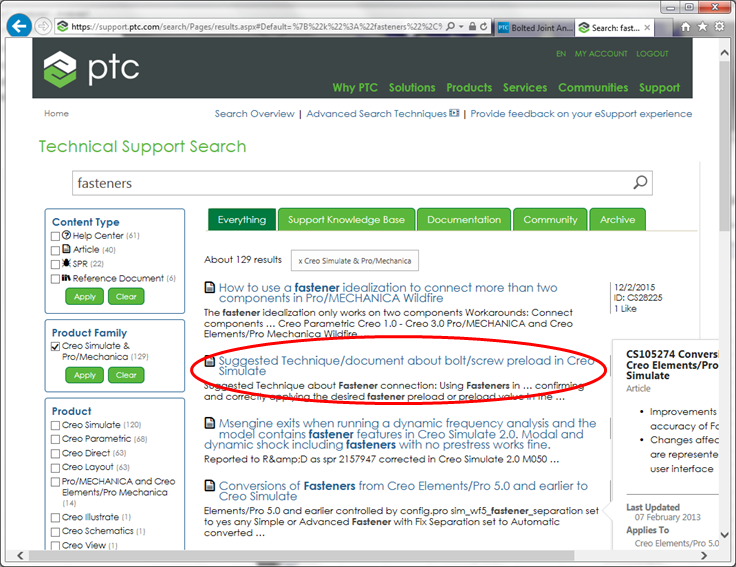Image resolution: width=736 pixels, height=567 pixels.
Task: Go back with the browser back arrow
Action: (19, 26)
